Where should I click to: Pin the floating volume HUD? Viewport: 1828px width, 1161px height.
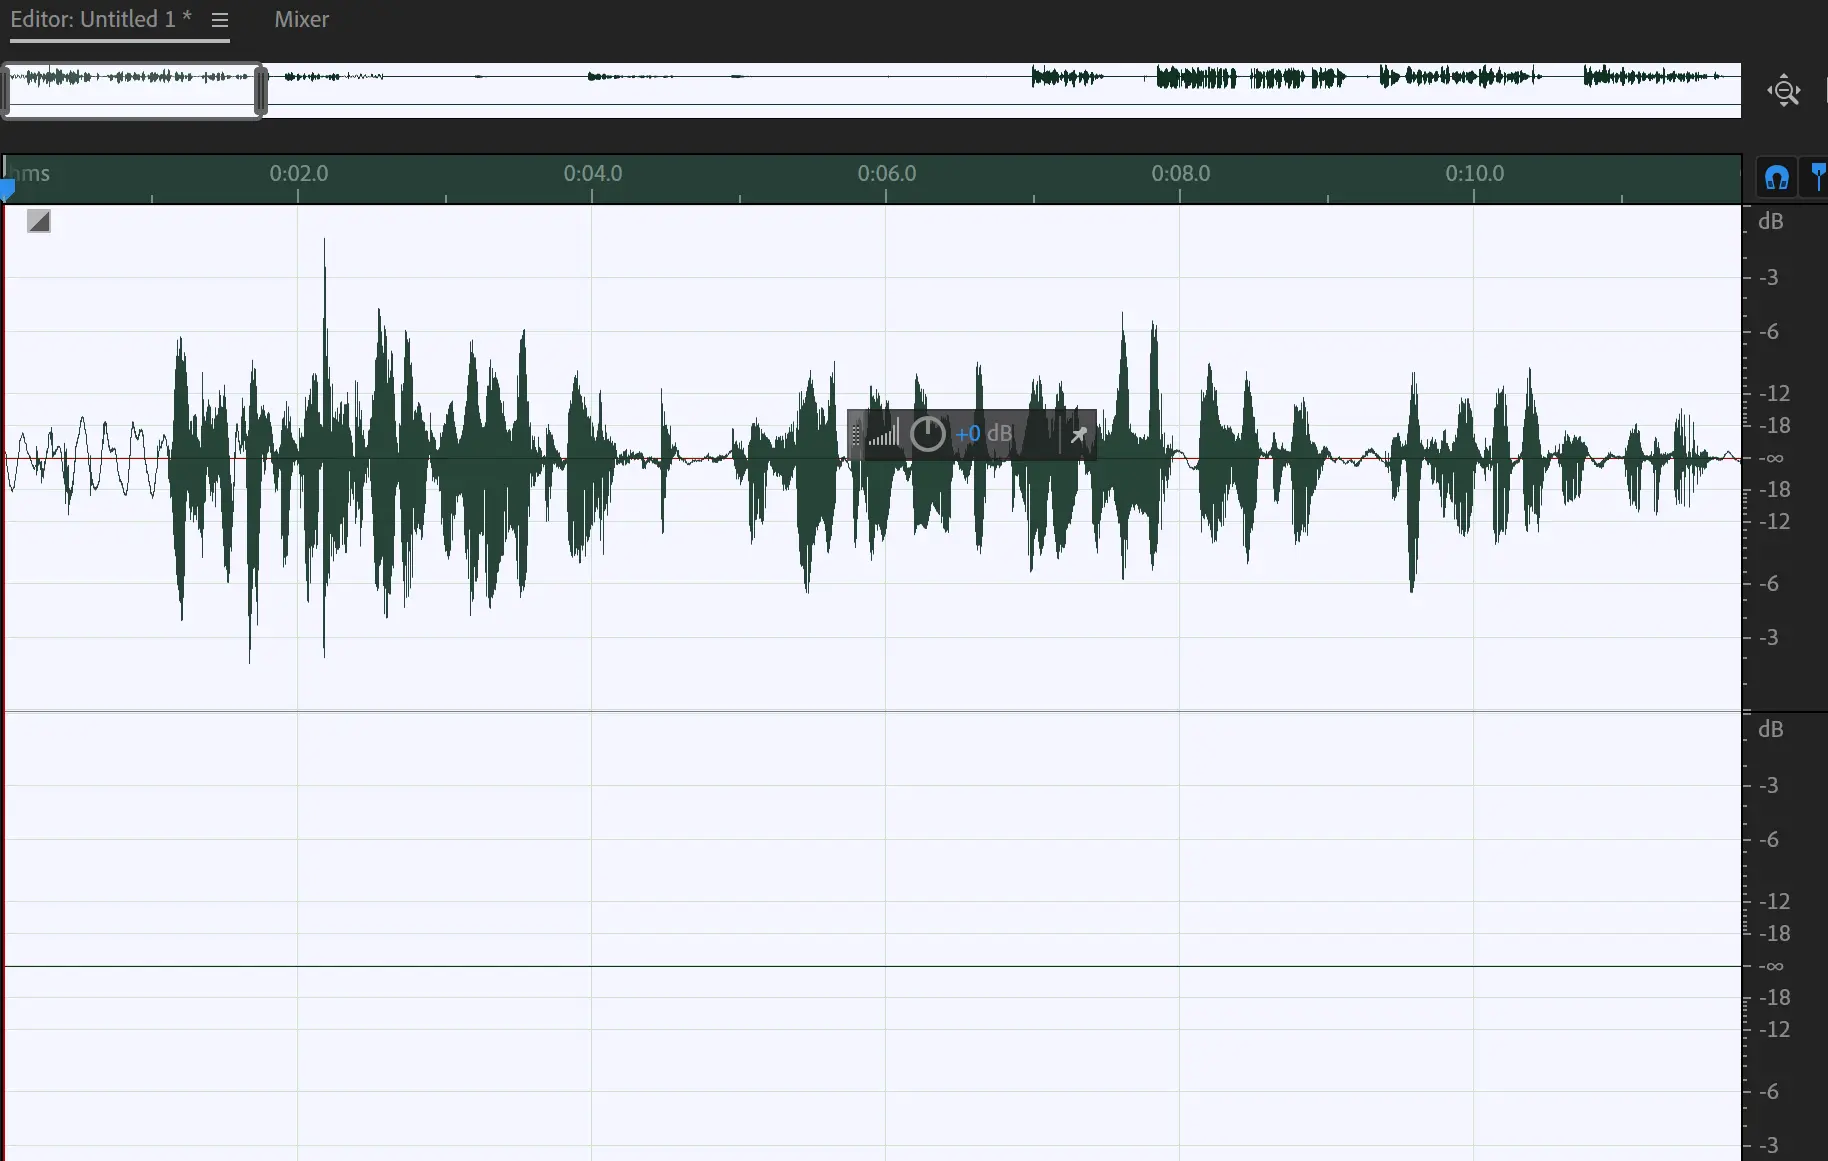coord(1078,435)
